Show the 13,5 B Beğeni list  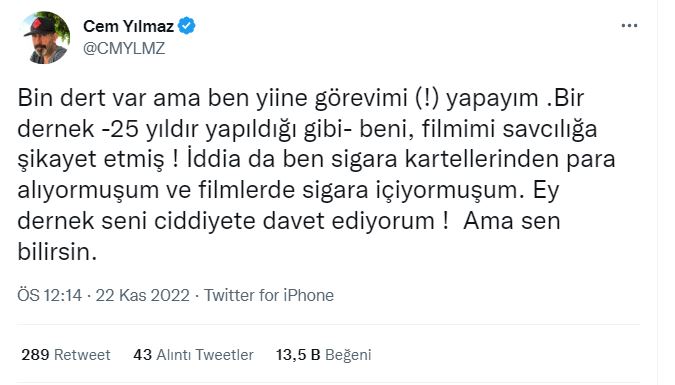323,355
